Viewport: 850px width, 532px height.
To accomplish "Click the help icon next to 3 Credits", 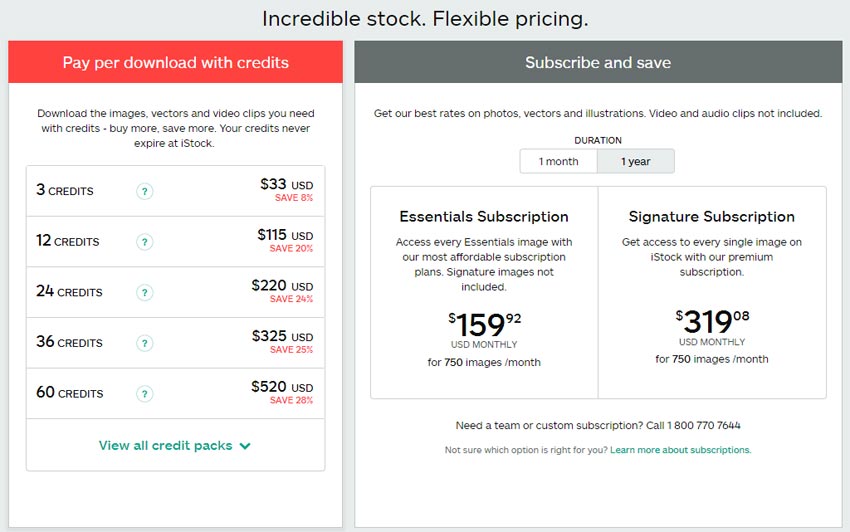I will (x=144, y=191).
